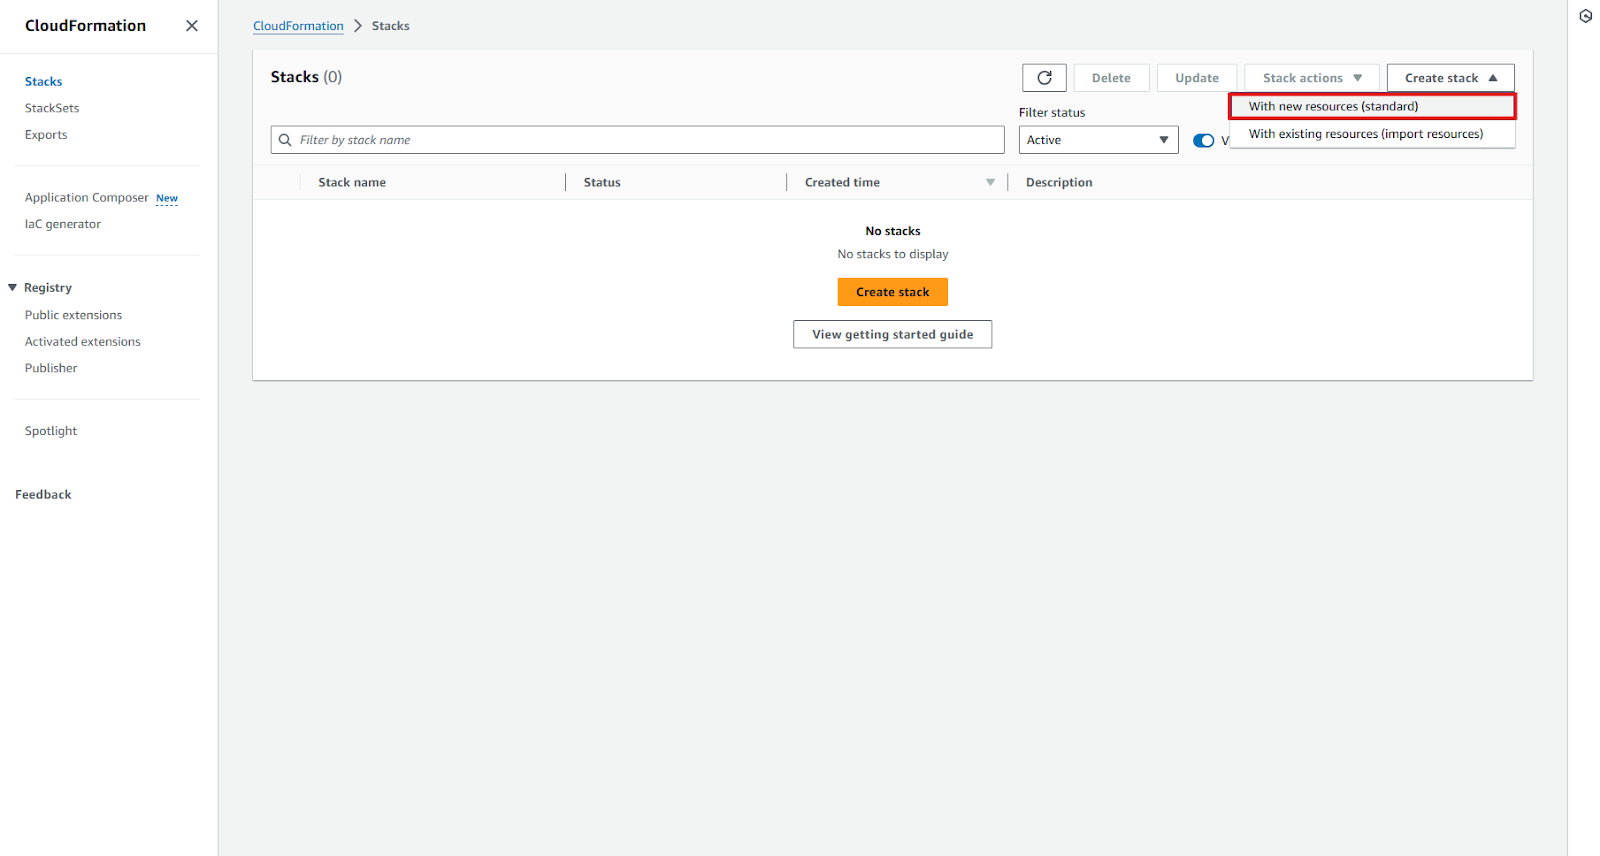The height and width of the screenshot is (856, 1600).
Task: Click the refresh stacks icon button
Action: click(1044, 78)
